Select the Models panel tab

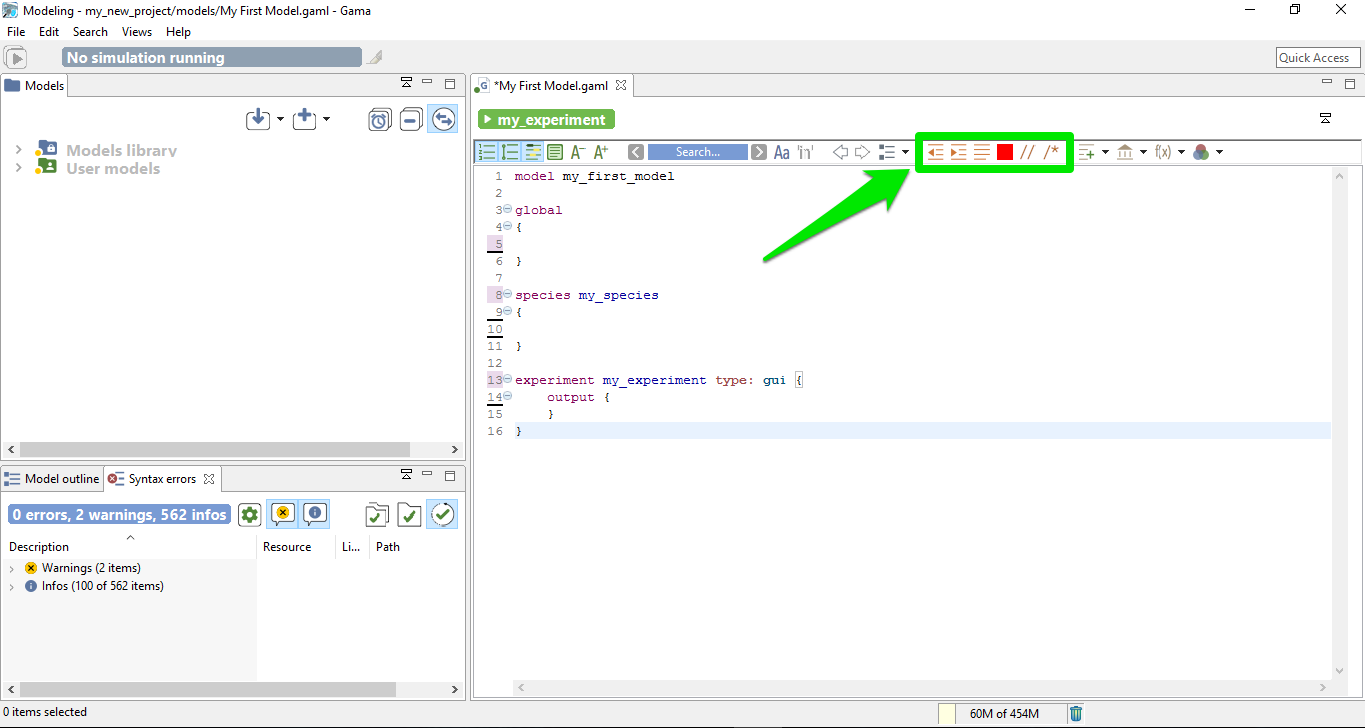pos(35,86)
